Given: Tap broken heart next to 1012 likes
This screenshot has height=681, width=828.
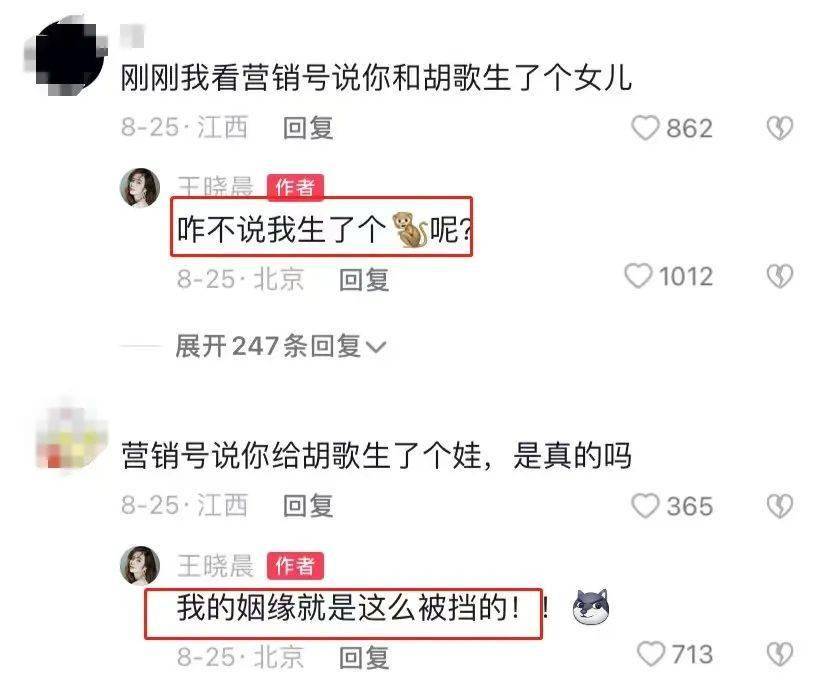Looking at the screenshot, I should [x=780, y=276].
